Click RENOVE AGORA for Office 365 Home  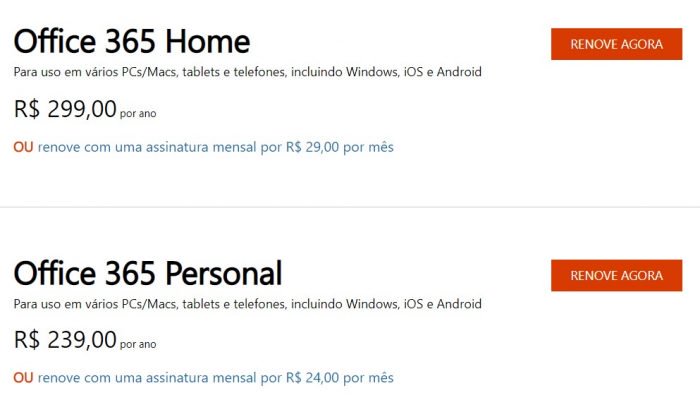coord(616,44)
